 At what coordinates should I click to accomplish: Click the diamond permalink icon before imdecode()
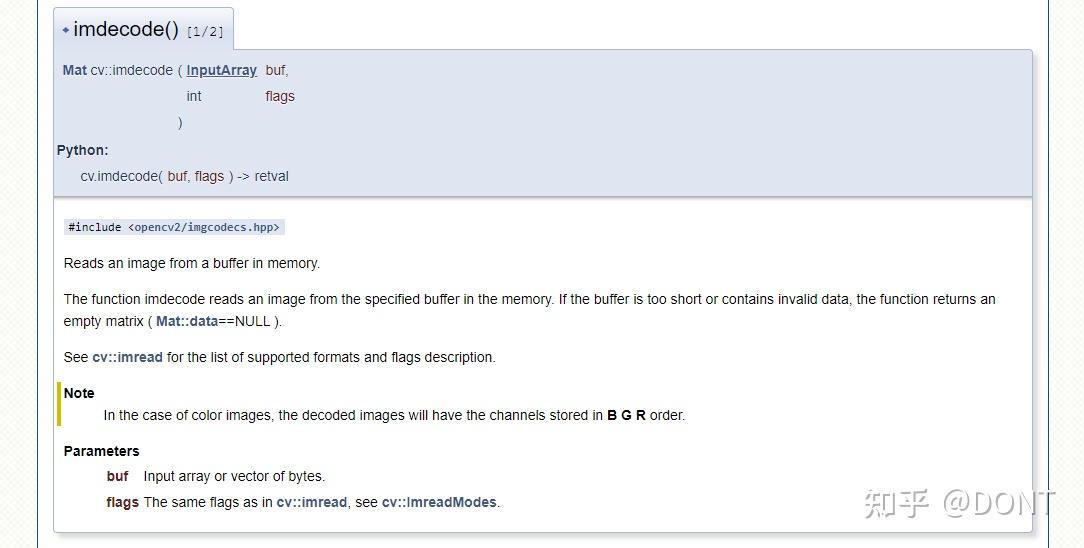point(66,30)
